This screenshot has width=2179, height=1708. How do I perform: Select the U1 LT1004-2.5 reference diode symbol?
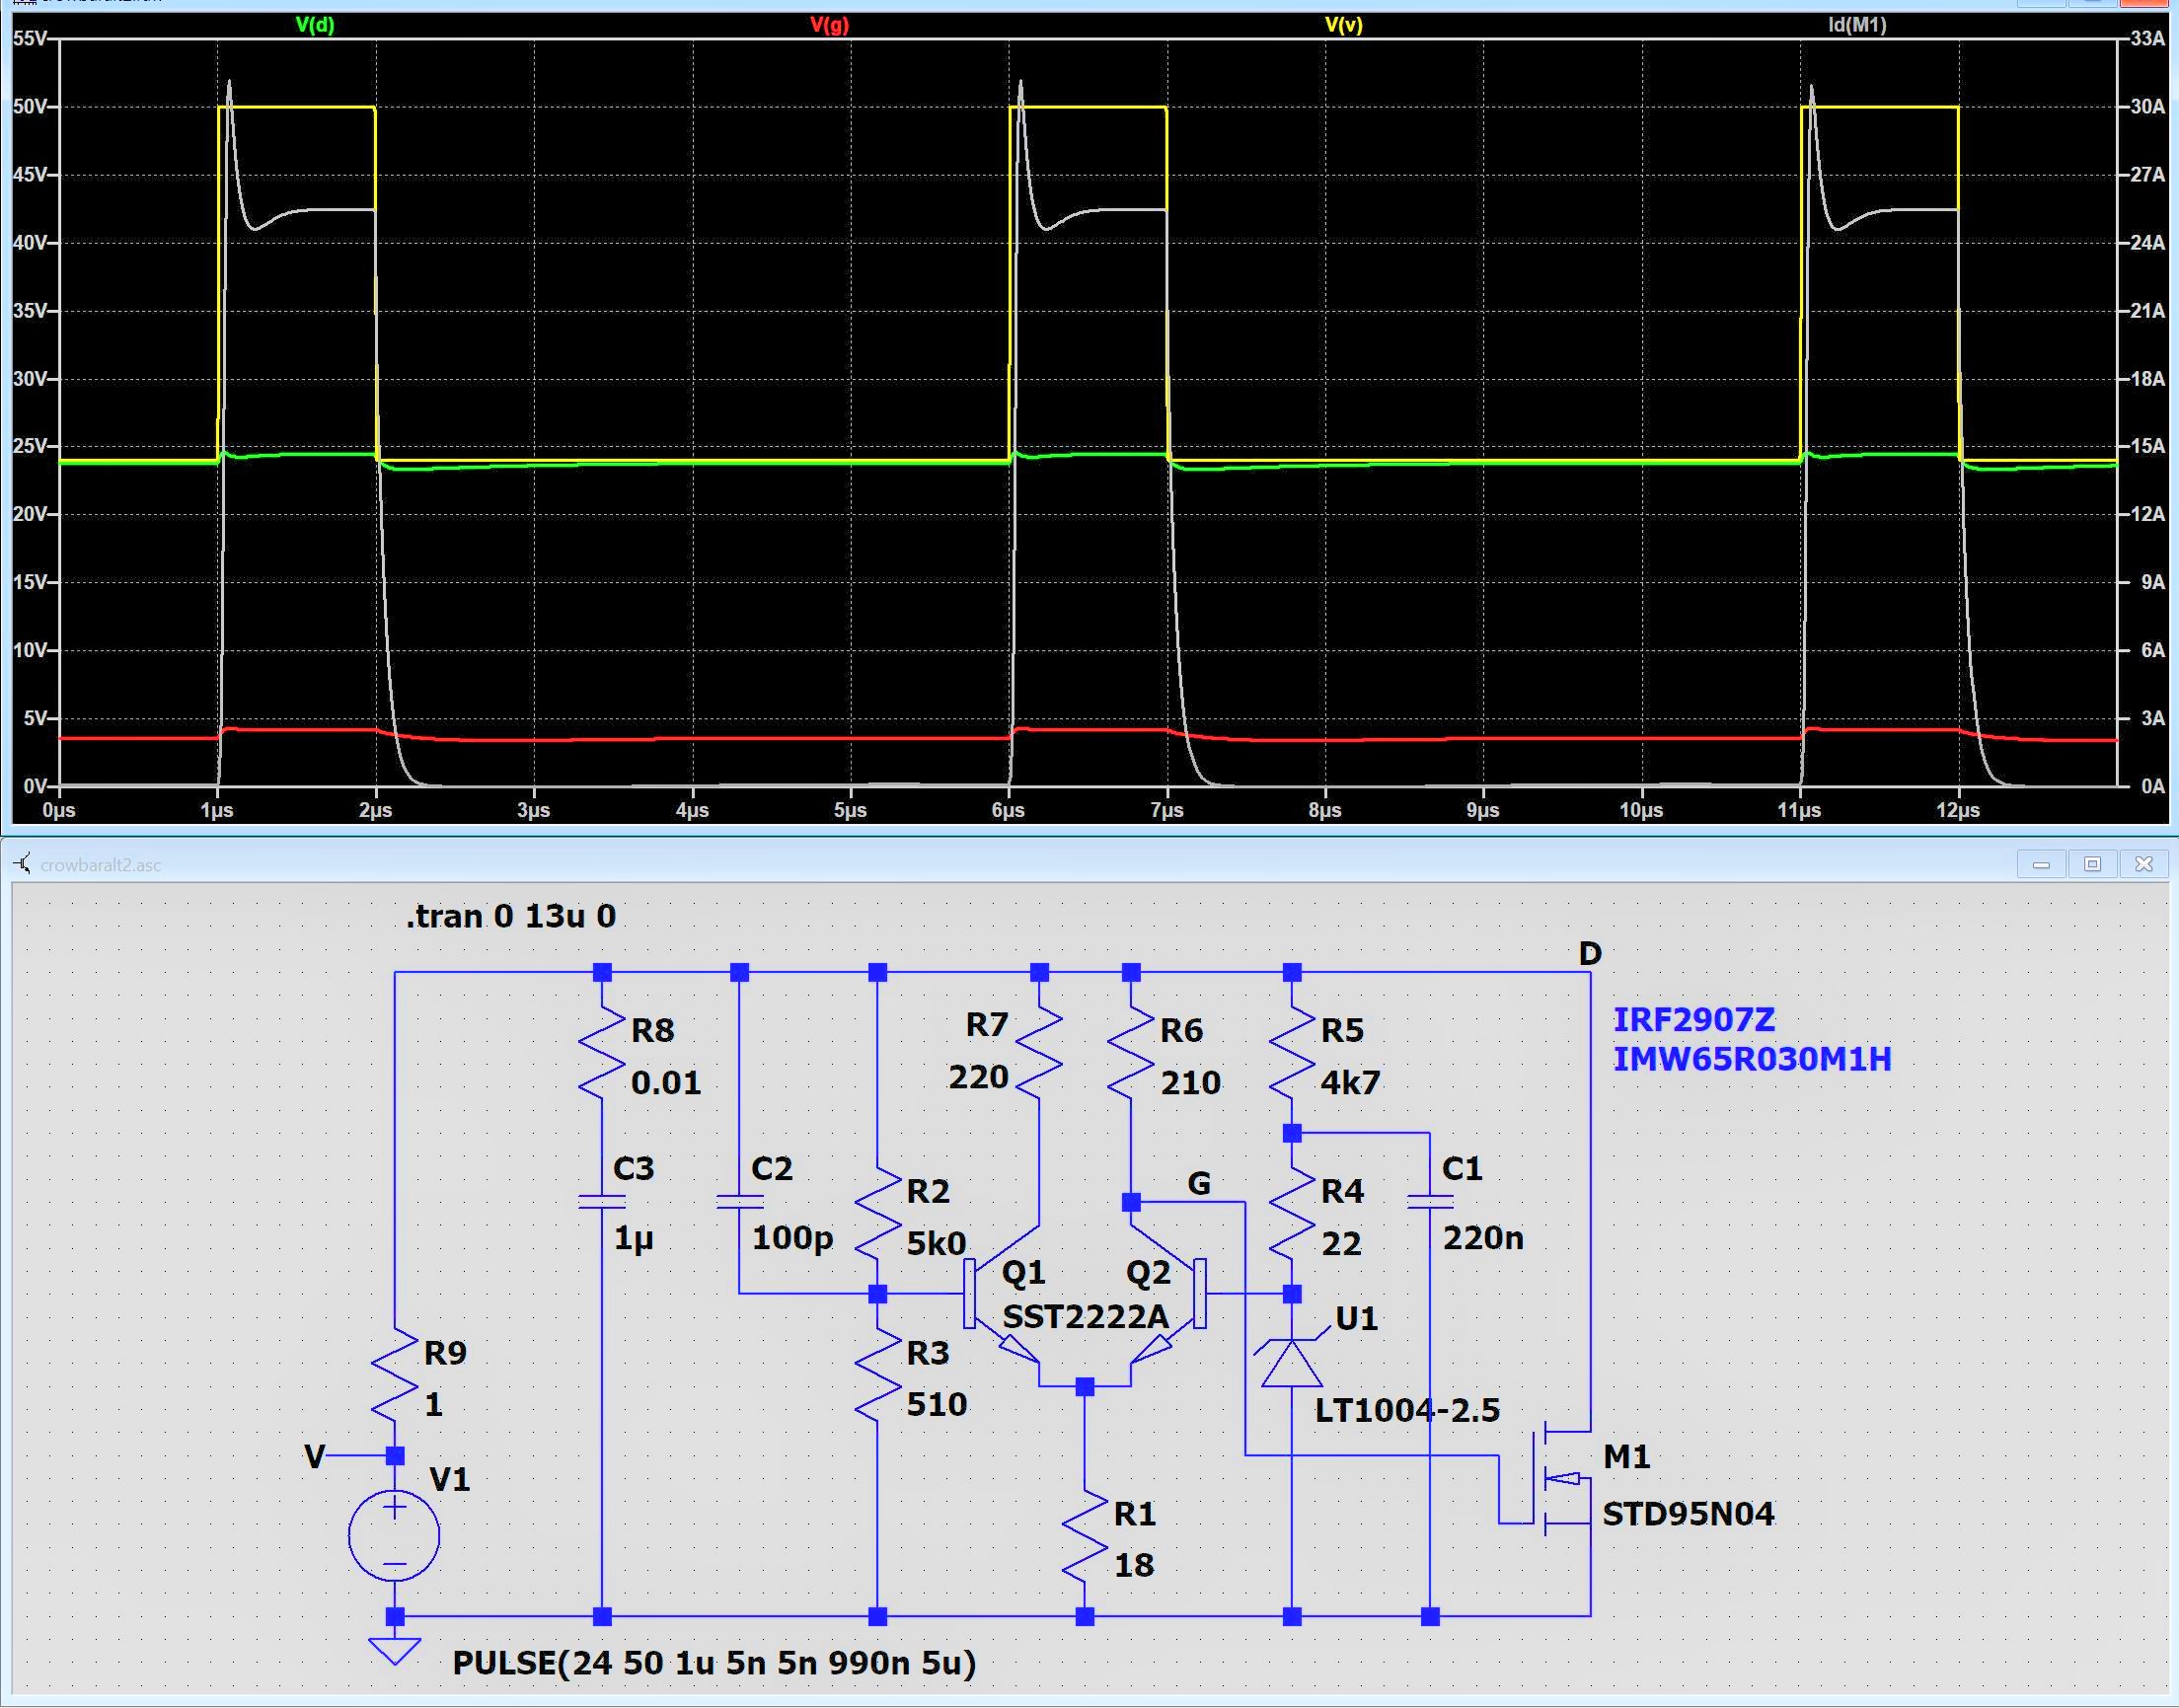[x=1291, y=1364]
